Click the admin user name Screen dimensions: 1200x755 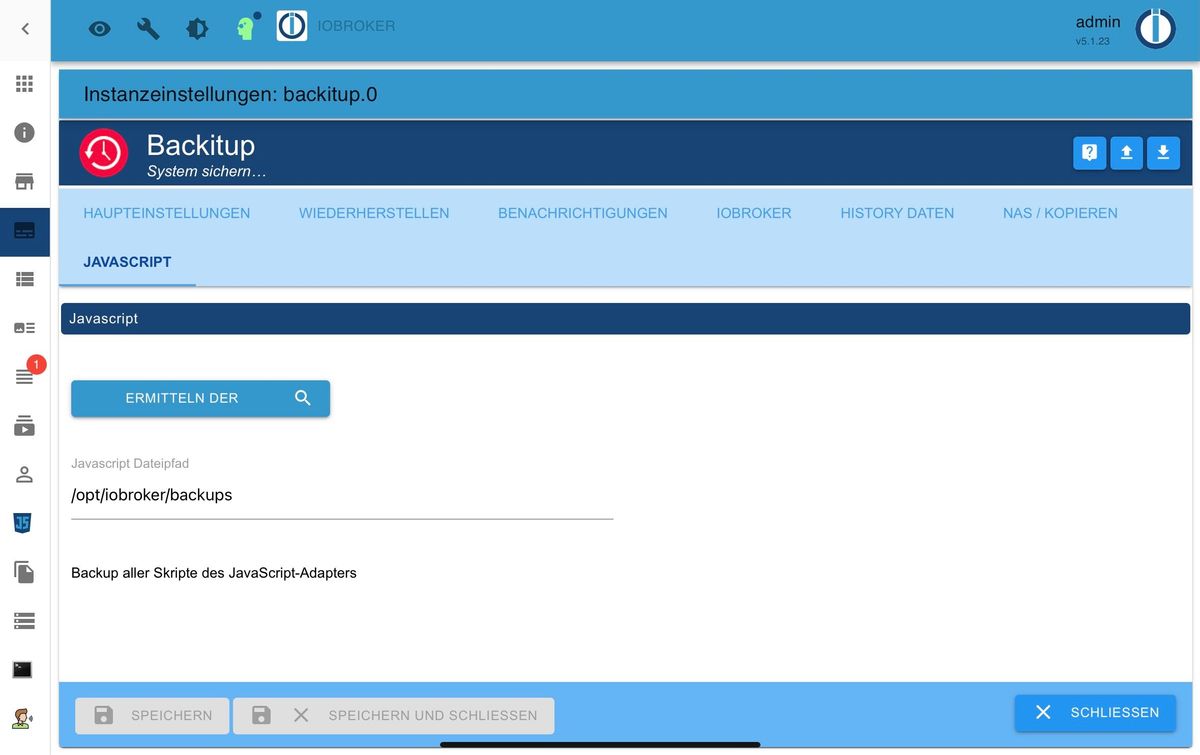1098,22
